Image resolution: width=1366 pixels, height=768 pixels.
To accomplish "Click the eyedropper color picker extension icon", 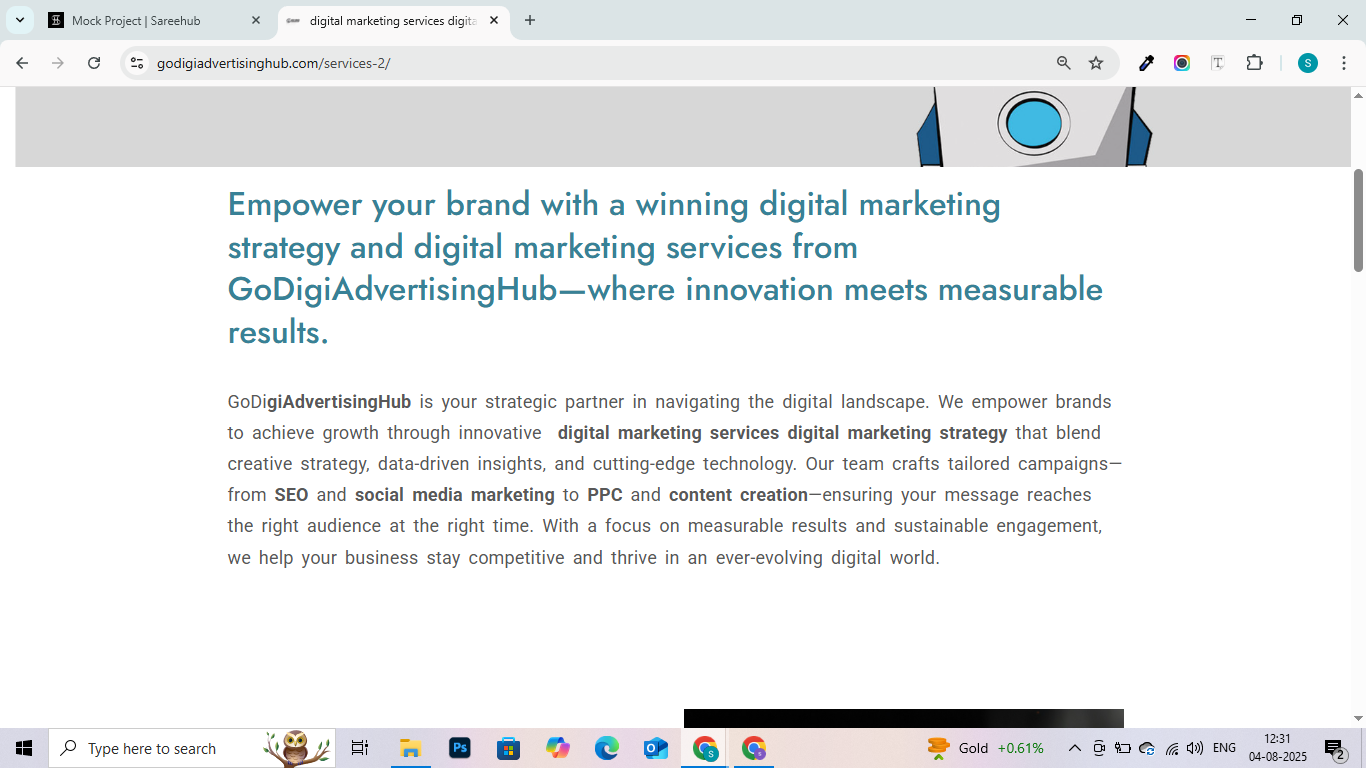I will pos(1147,63).
